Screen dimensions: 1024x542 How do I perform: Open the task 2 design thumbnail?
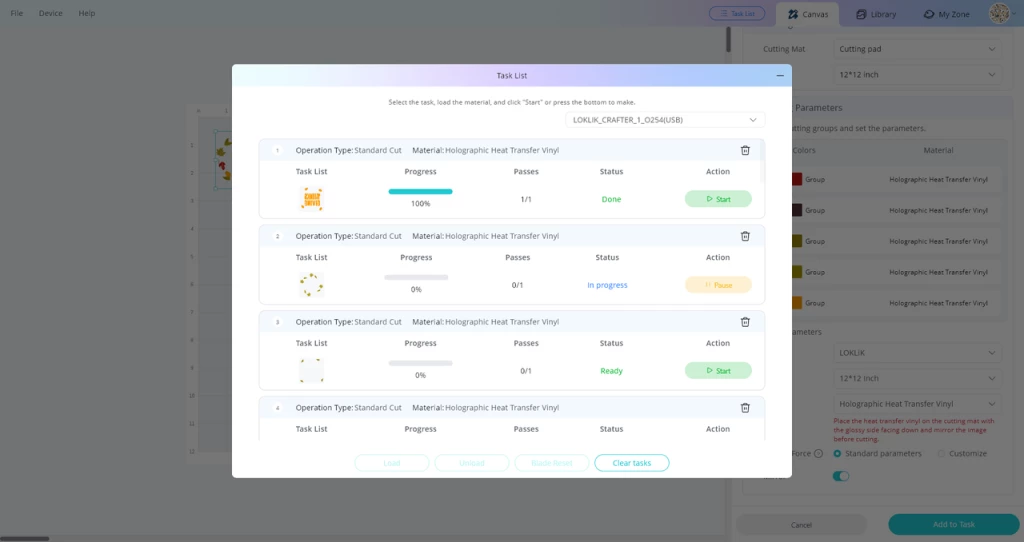(x=312, y=285)
